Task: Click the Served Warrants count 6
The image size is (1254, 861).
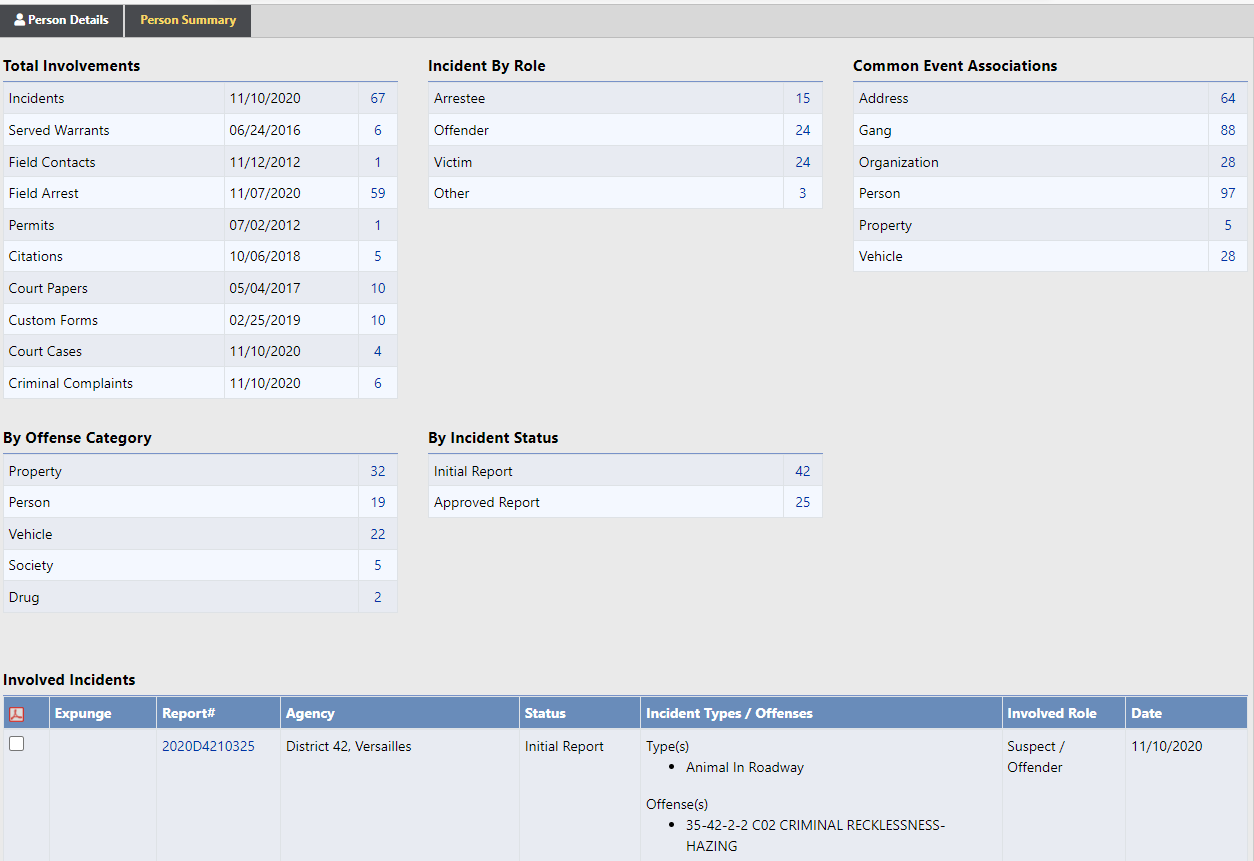Action: point(377,130)
